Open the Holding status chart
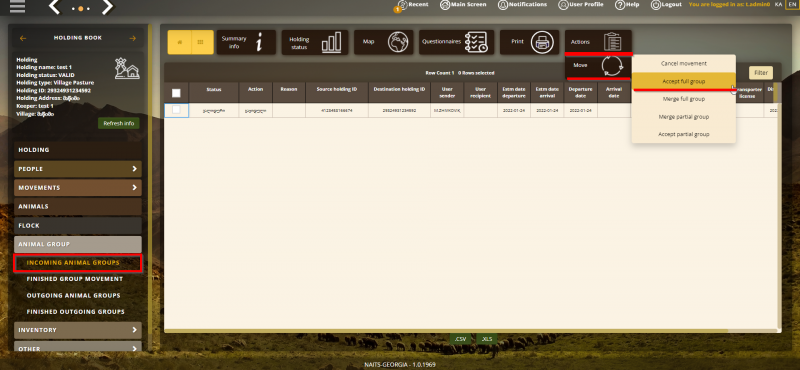Screen dimensions: 800x370 [x=315, y=42]
